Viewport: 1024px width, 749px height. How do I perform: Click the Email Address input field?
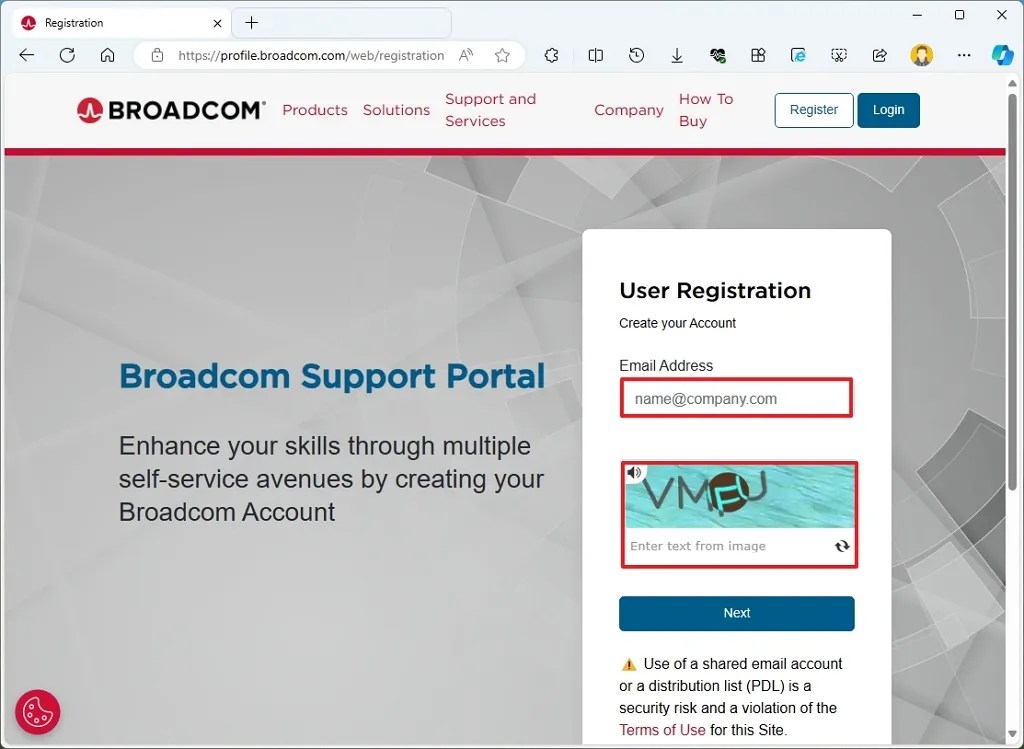tap(736, 397)
